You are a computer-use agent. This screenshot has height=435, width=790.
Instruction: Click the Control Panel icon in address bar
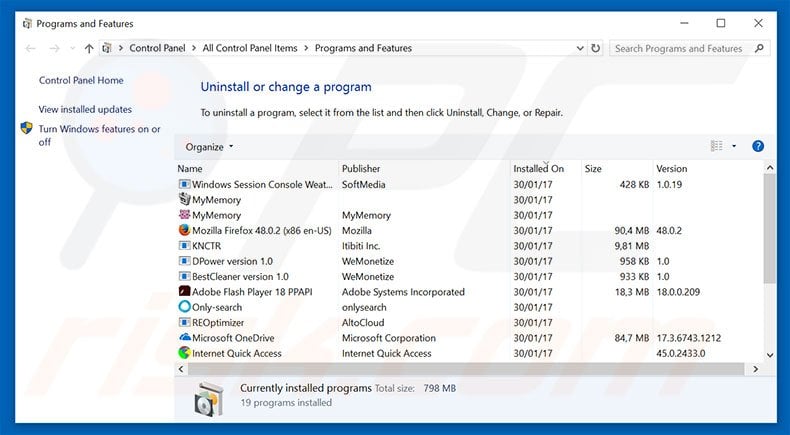tap(107, 48)
